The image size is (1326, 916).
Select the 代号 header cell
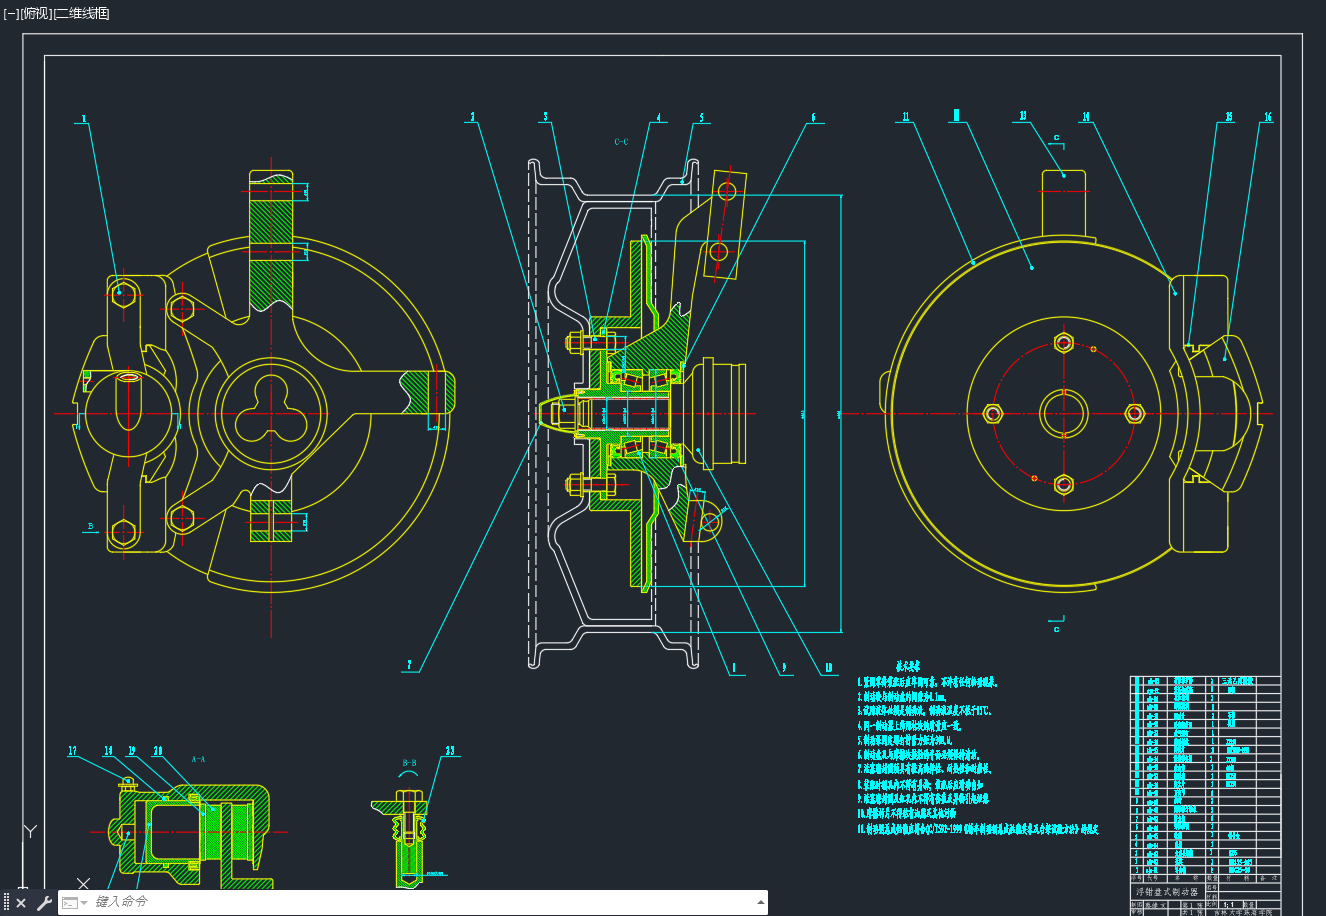point(1152,878)
